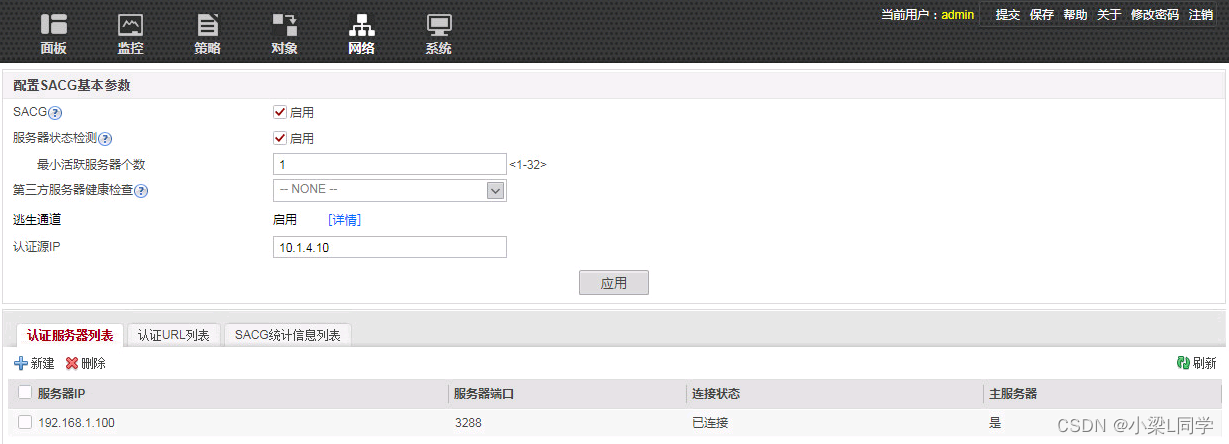Click the 保存 link in top bar
Viewport: 1229px width, 444px height.
click(x=1042, y=15)
